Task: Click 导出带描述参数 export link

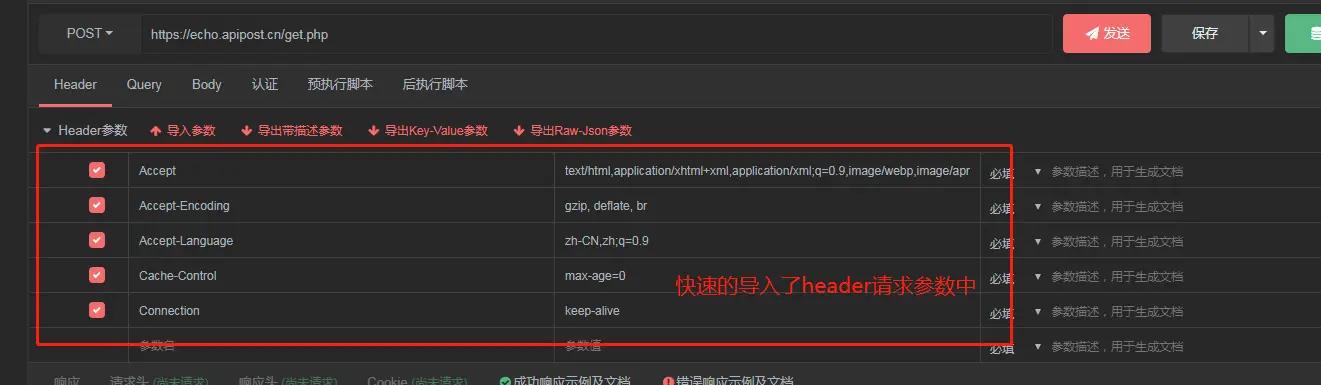Action: click(x=292, y=131)
